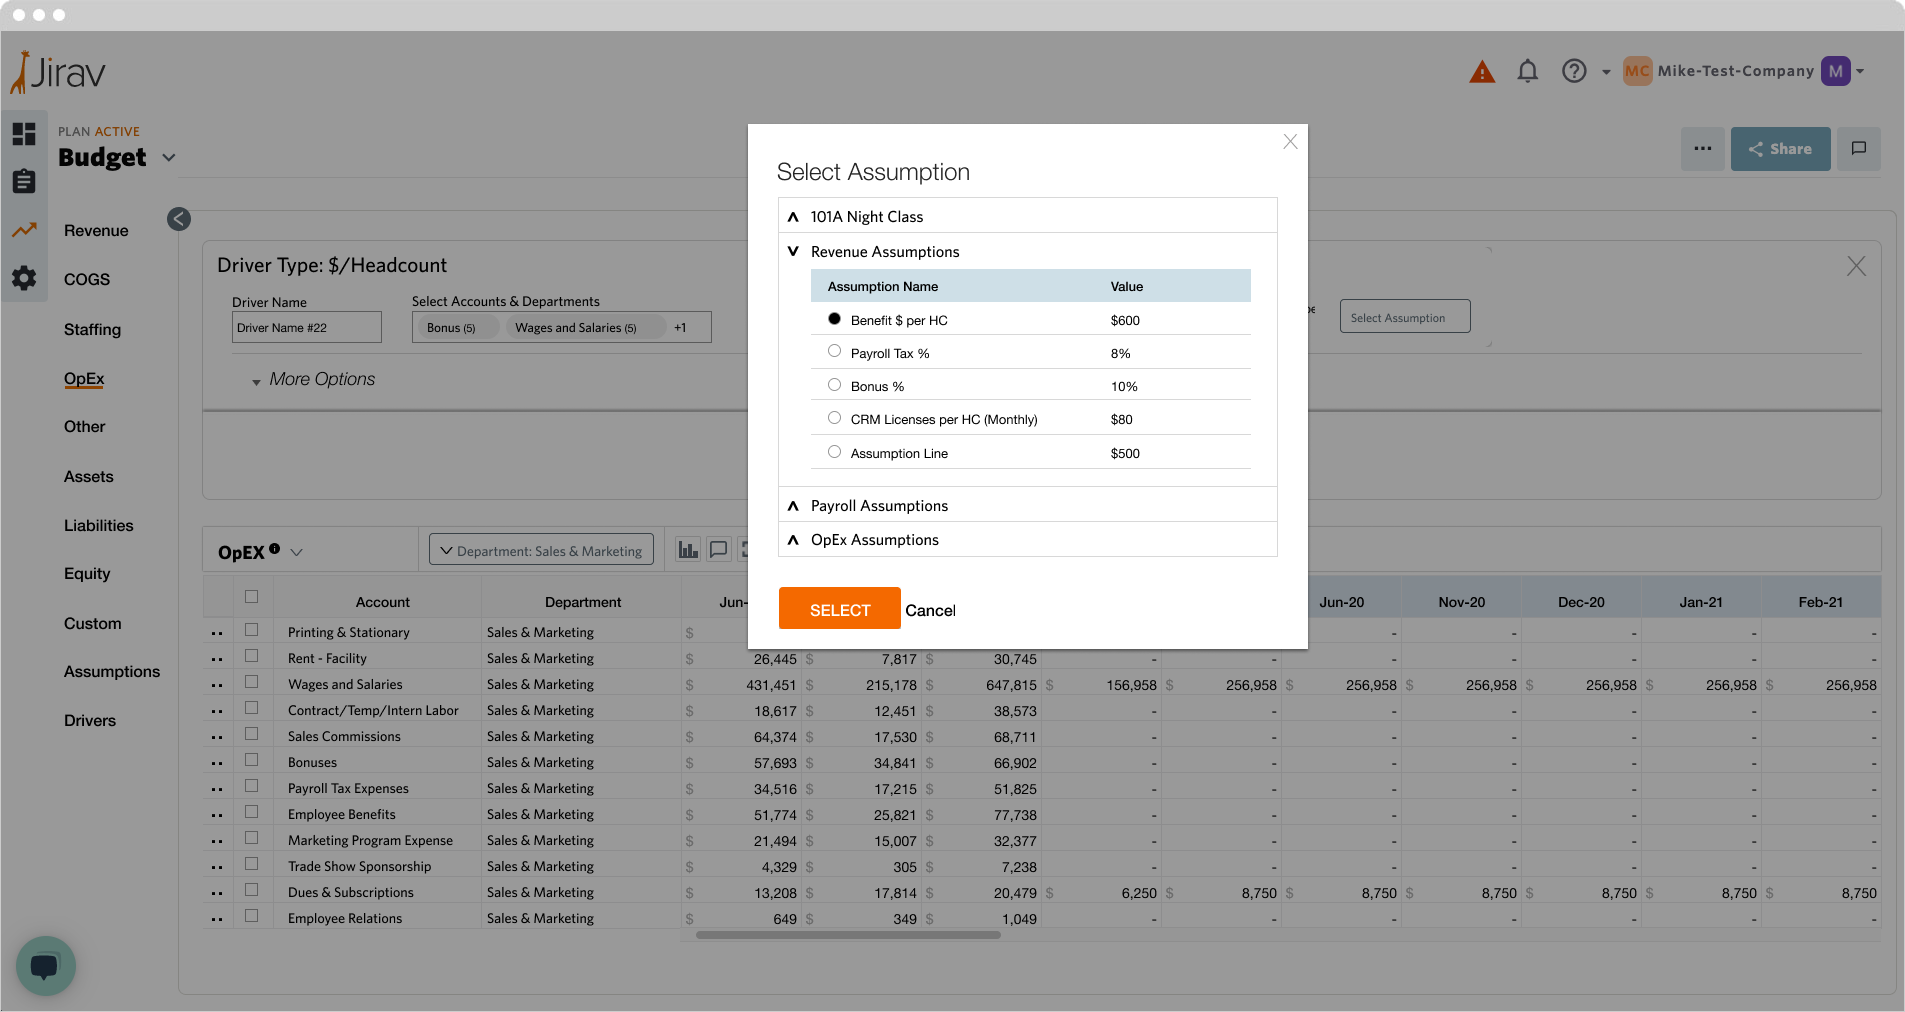Expand the 101A Night Class section
Screen dimensions: 1905x1012
pyautogui.click(x=866, y=217)
